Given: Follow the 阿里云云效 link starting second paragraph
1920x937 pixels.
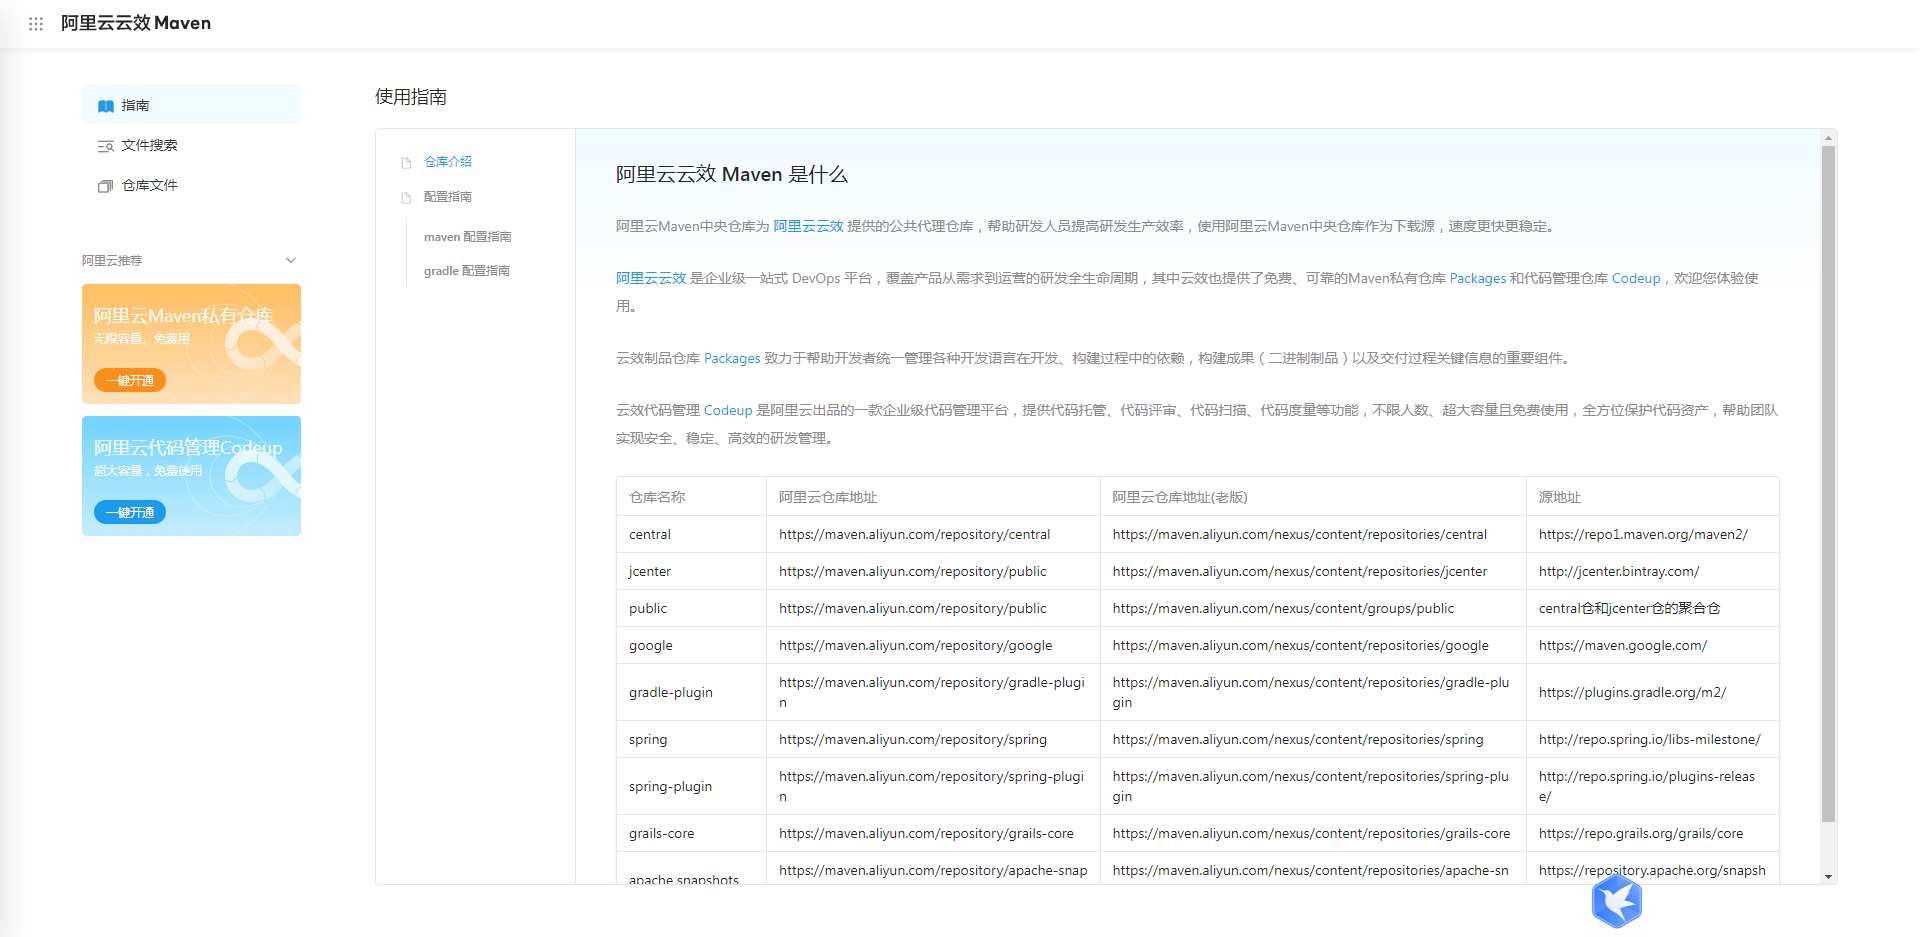Looking at the screenshot, I should coord(651,278).
